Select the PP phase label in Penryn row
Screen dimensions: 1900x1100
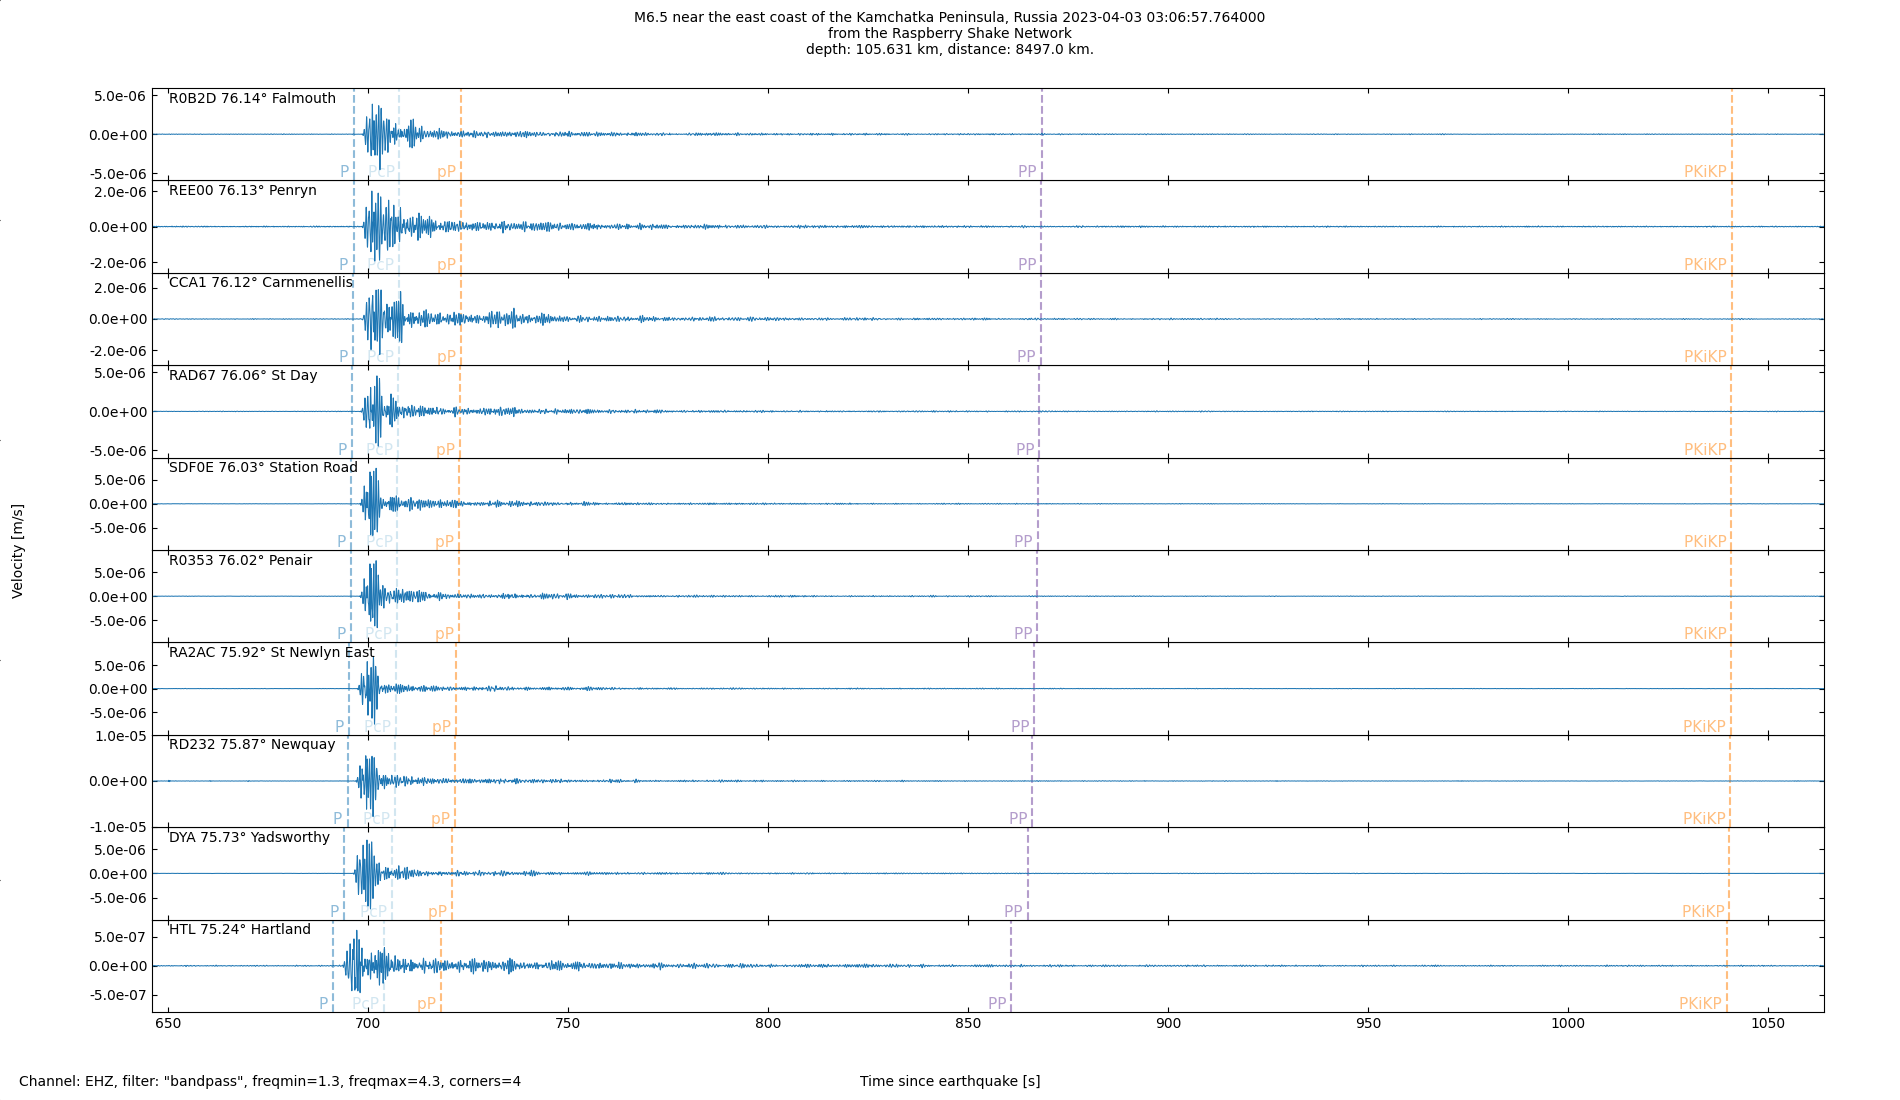1027,265
